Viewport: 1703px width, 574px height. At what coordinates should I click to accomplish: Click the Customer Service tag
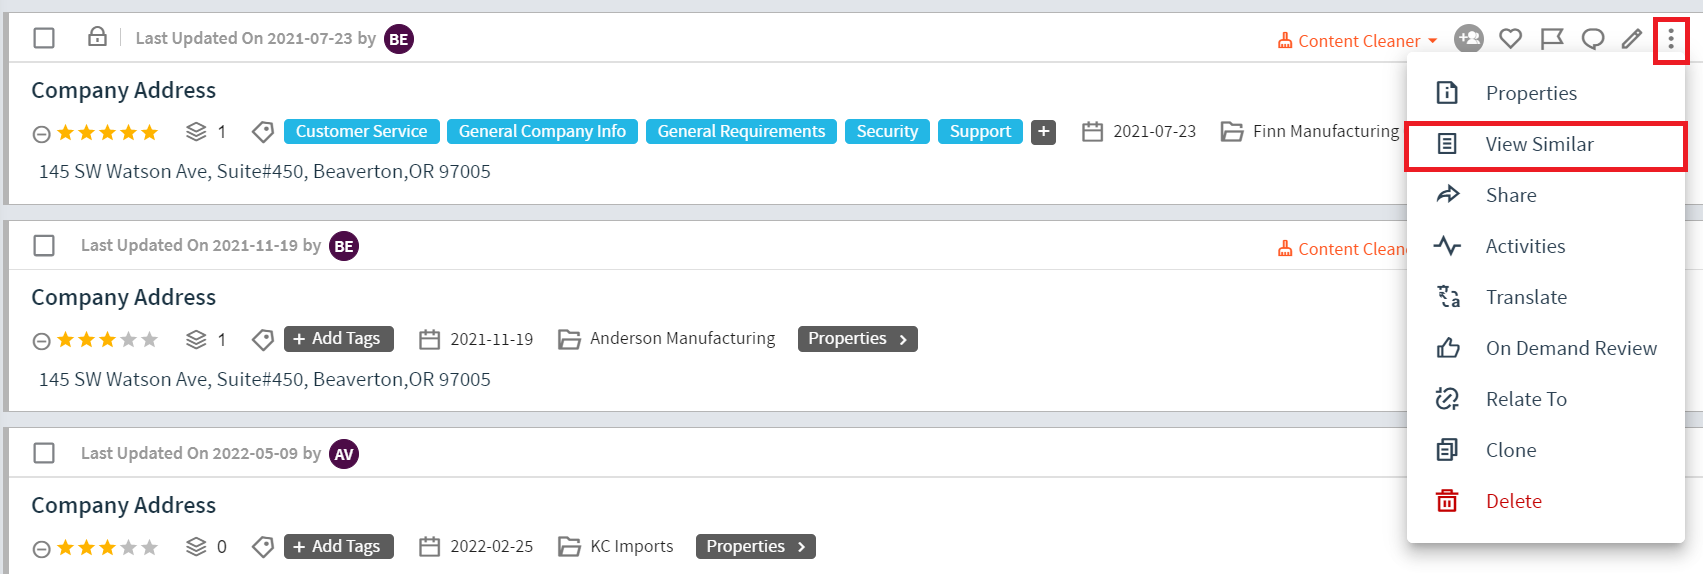[x=361, y=131]
